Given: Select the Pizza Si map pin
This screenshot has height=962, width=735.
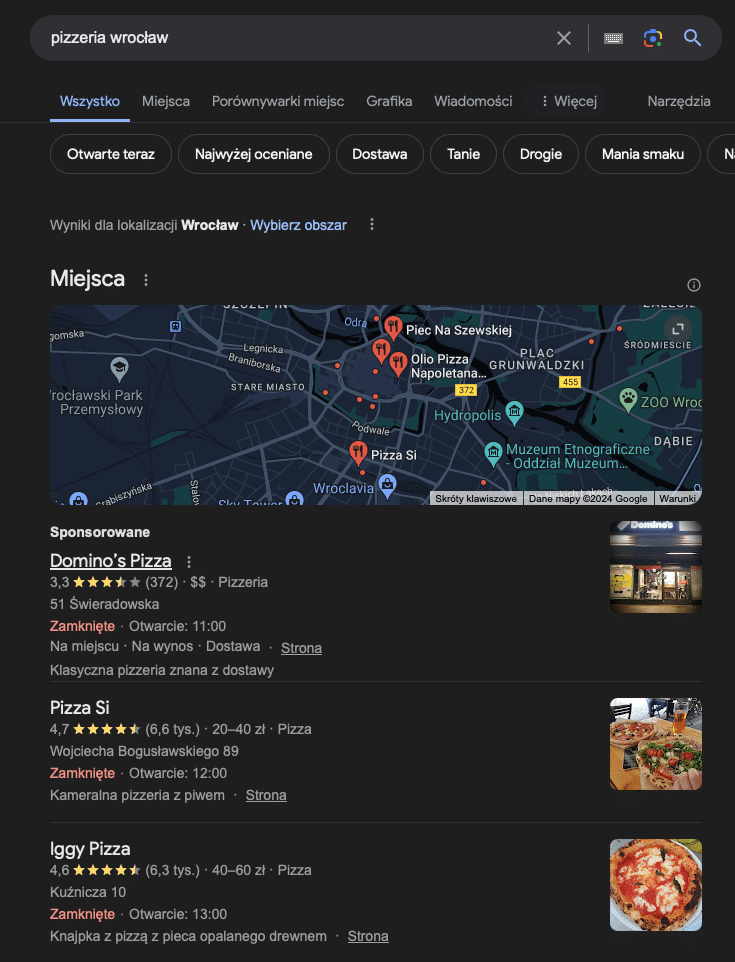Looking at the screenshot, I should [x=358, y=453].
